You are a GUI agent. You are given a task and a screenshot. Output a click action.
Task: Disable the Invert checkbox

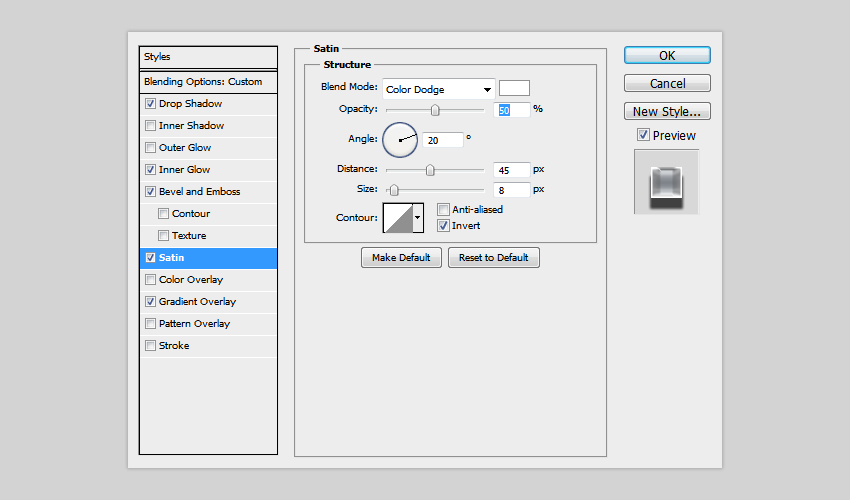pyautogui.click(x=443, y=226)
